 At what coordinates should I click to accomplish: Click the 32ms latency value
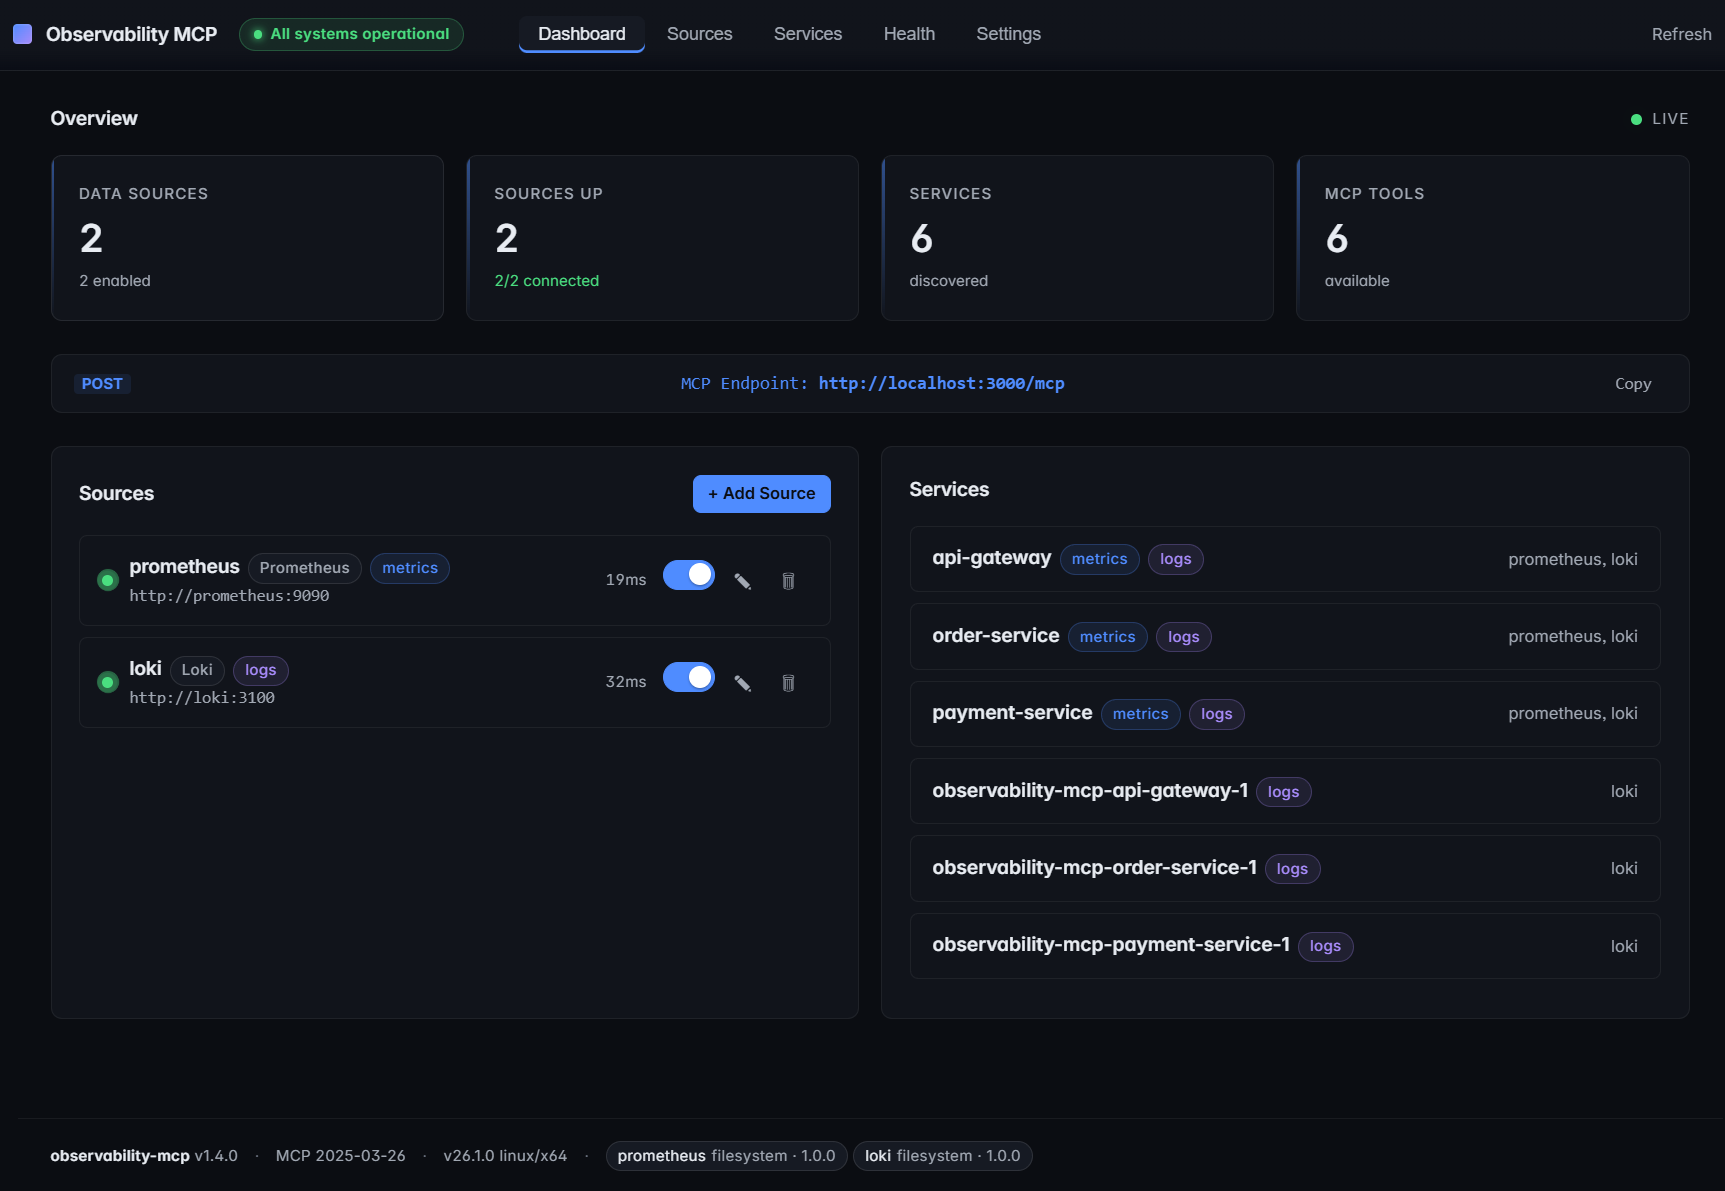click(626, 682)
